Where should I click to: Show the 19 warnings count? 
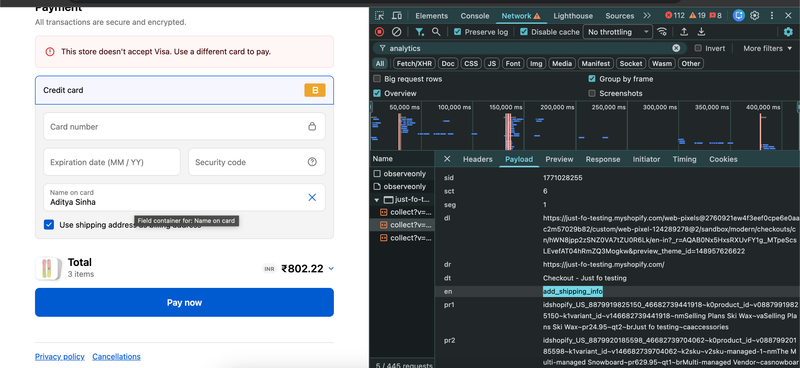coord(697,15)
